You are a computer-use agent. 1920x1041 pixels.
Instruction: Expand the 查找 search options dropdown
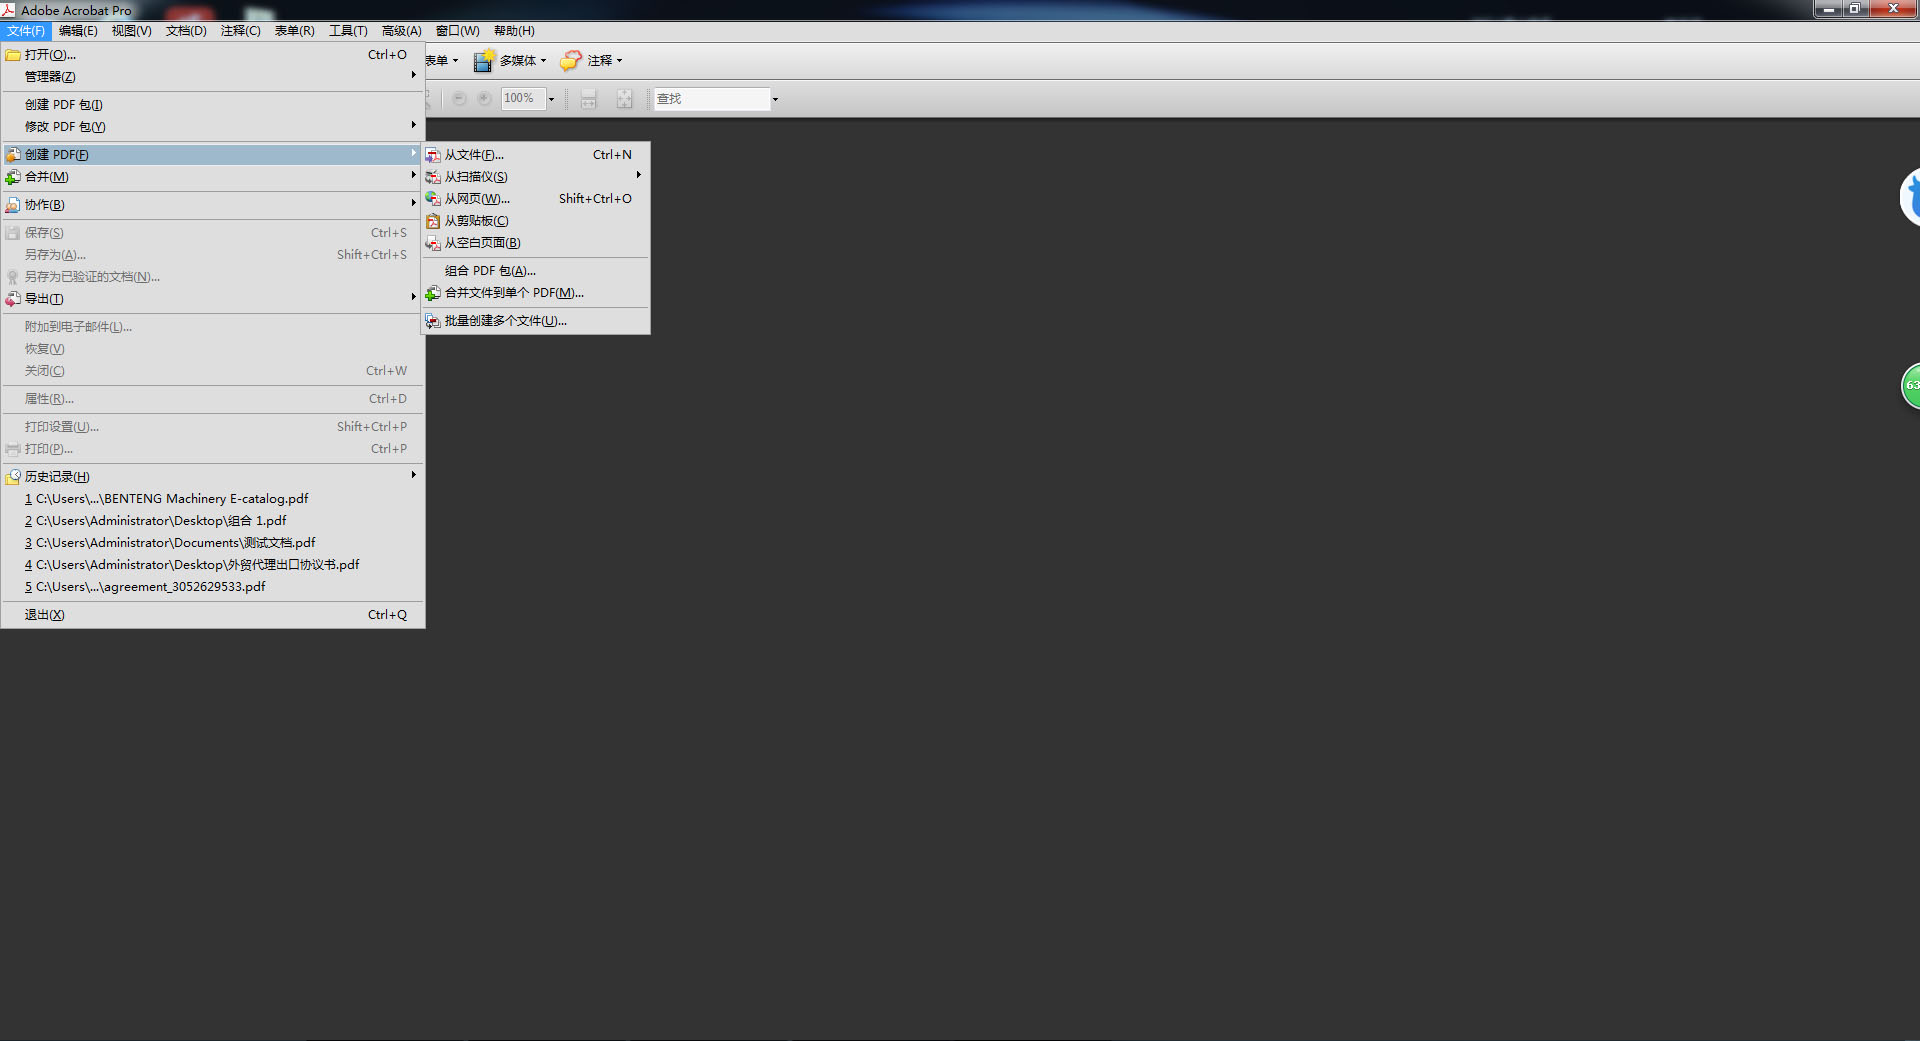775,98
